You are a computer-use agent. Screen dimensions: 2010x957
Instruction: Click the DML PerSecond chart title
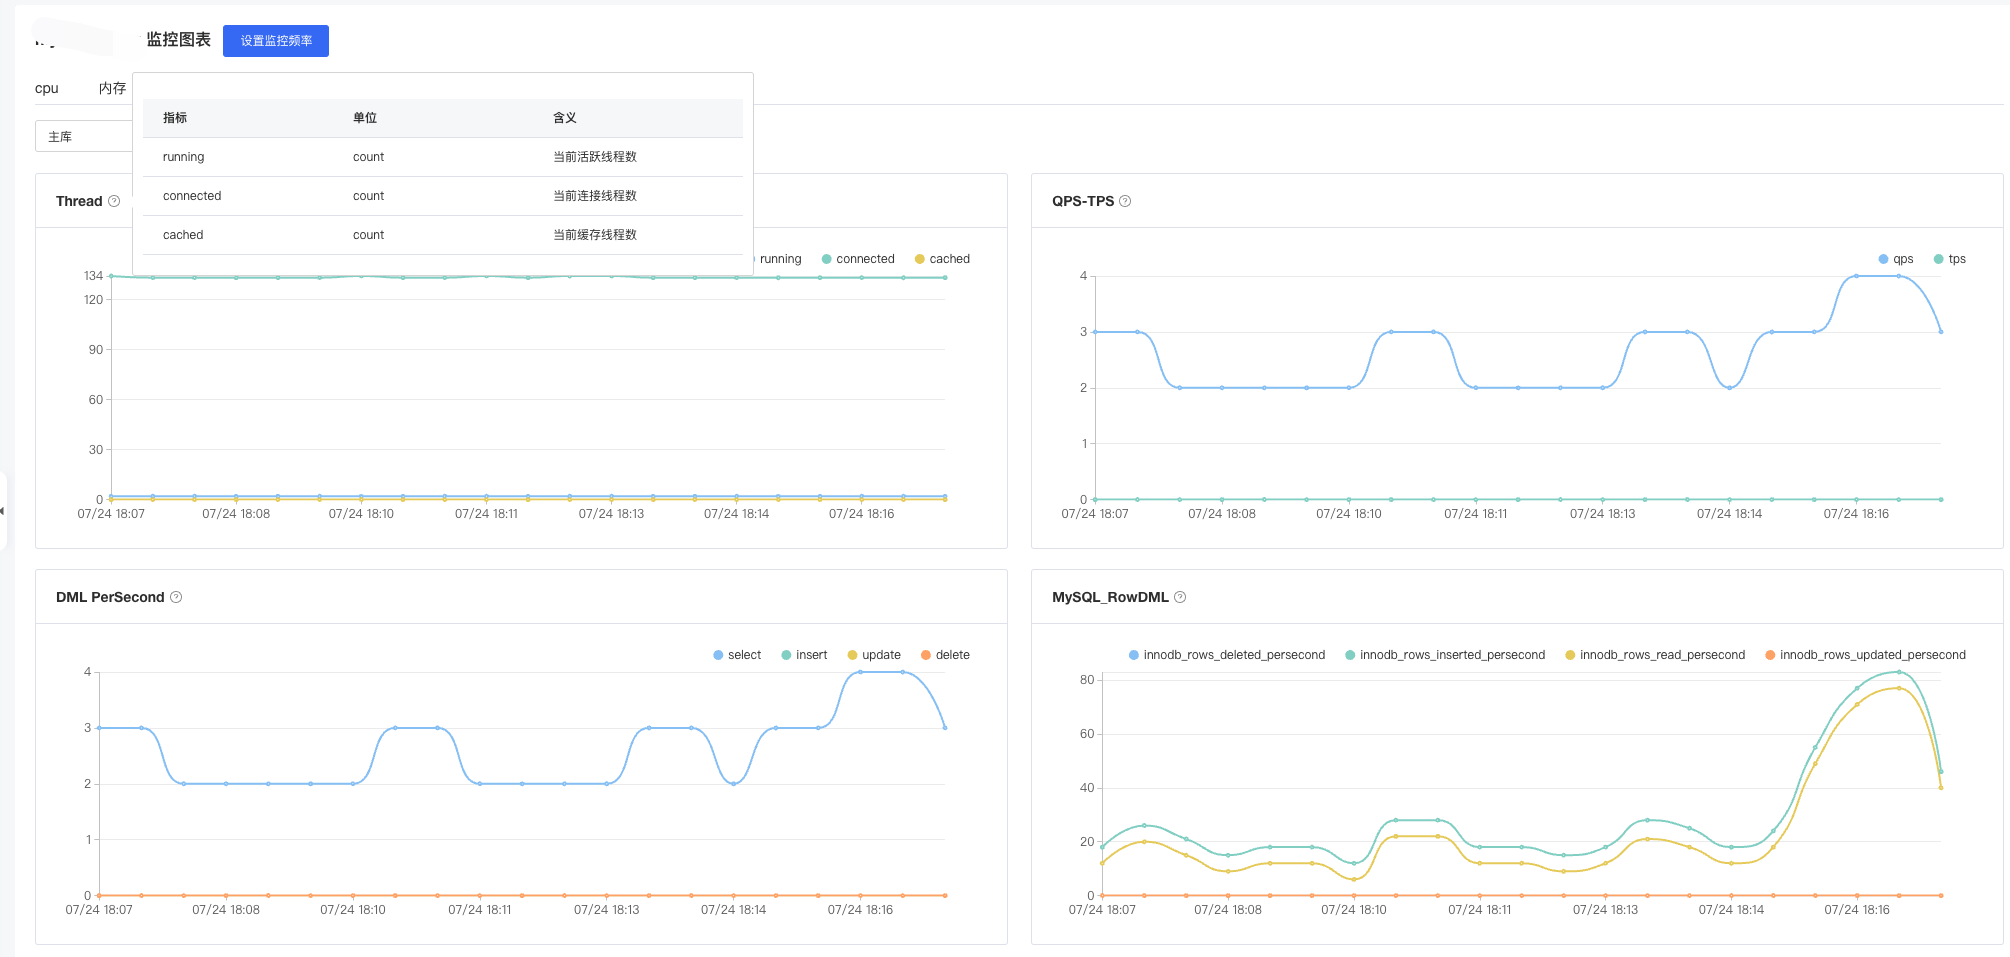[110, 597]
